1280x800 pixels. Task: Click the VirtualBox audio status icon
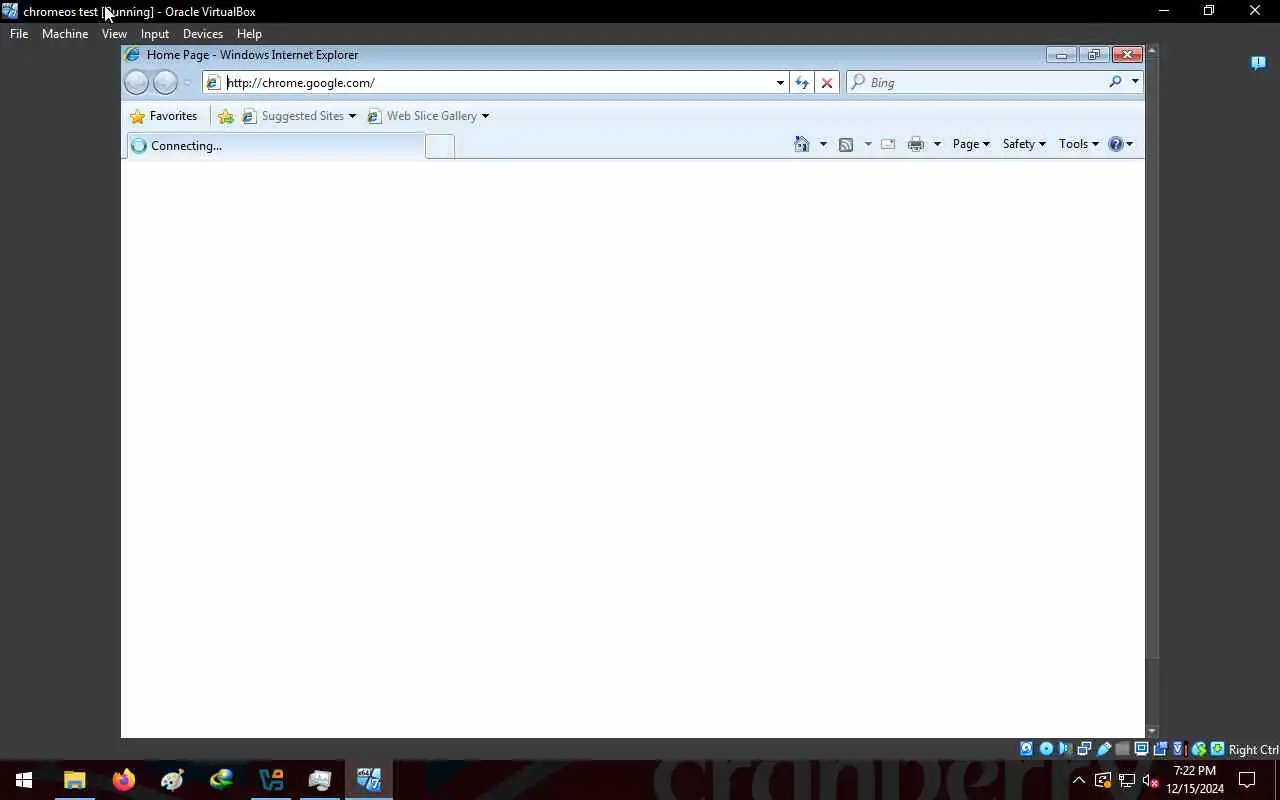tap(1065, 749)
